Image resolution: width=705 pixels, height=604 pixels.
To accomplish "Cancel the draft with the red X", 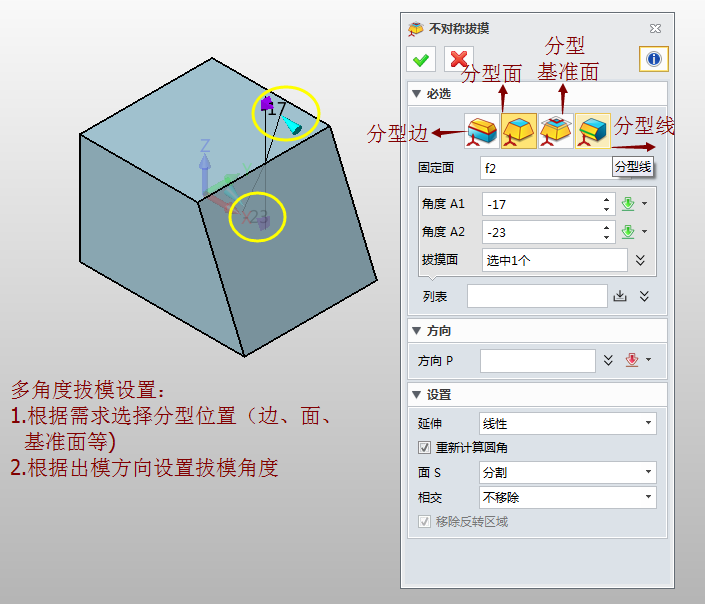I will point(458,60).
